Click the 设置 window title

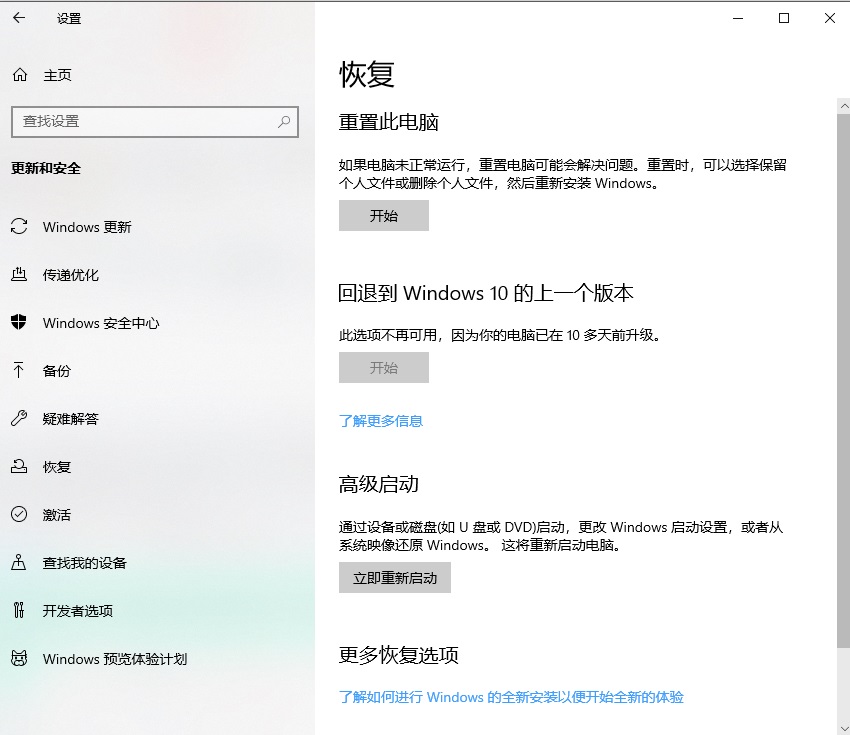pos(69,18)
